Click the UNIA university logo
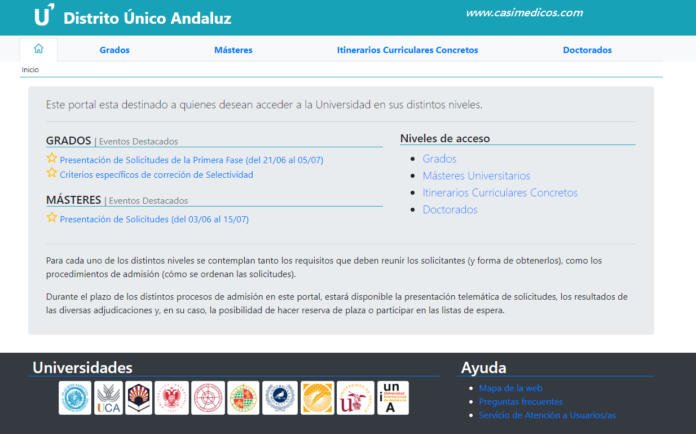696x434 pixels. pyautogui.click(x=393, y=398)
